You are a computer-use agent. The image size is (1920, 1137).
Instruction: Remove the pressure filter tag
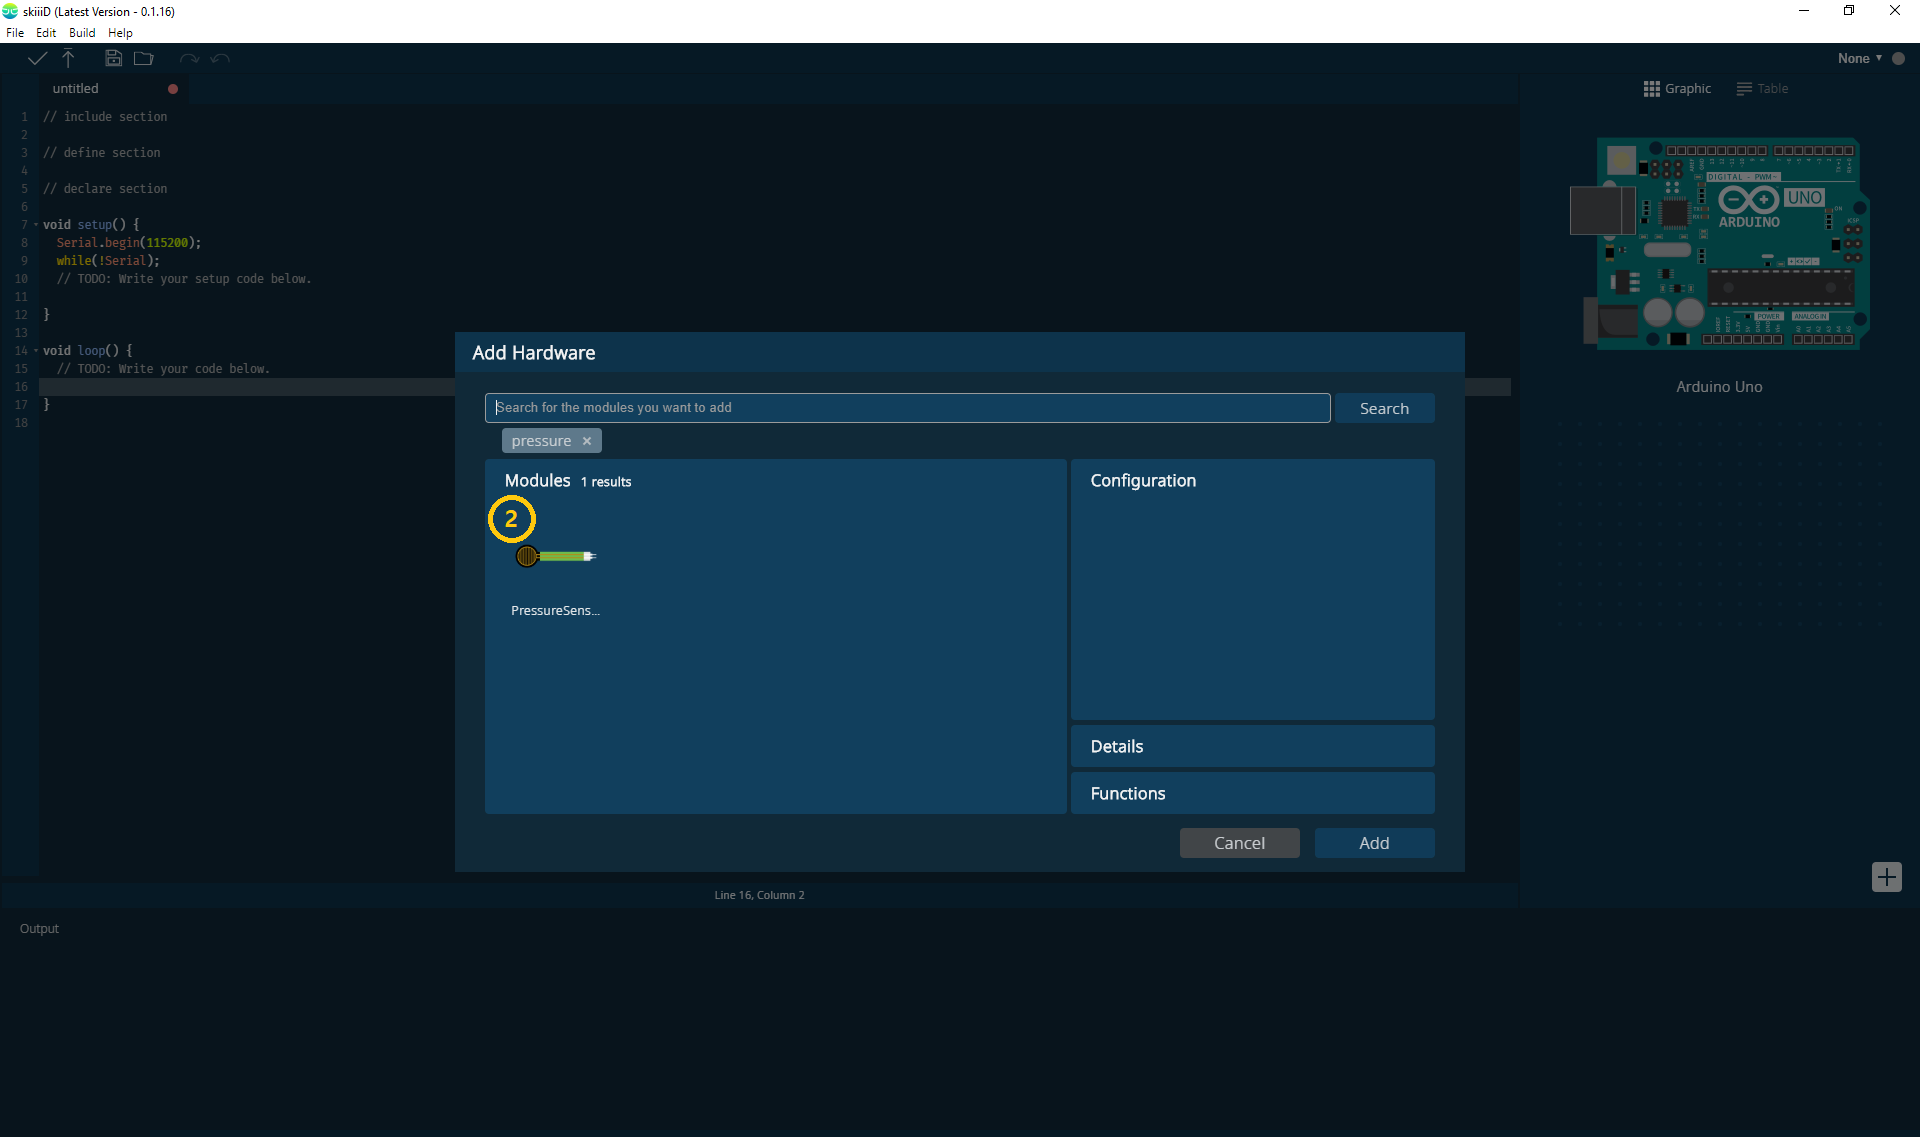pyautogui.click(x=587, y=441)
